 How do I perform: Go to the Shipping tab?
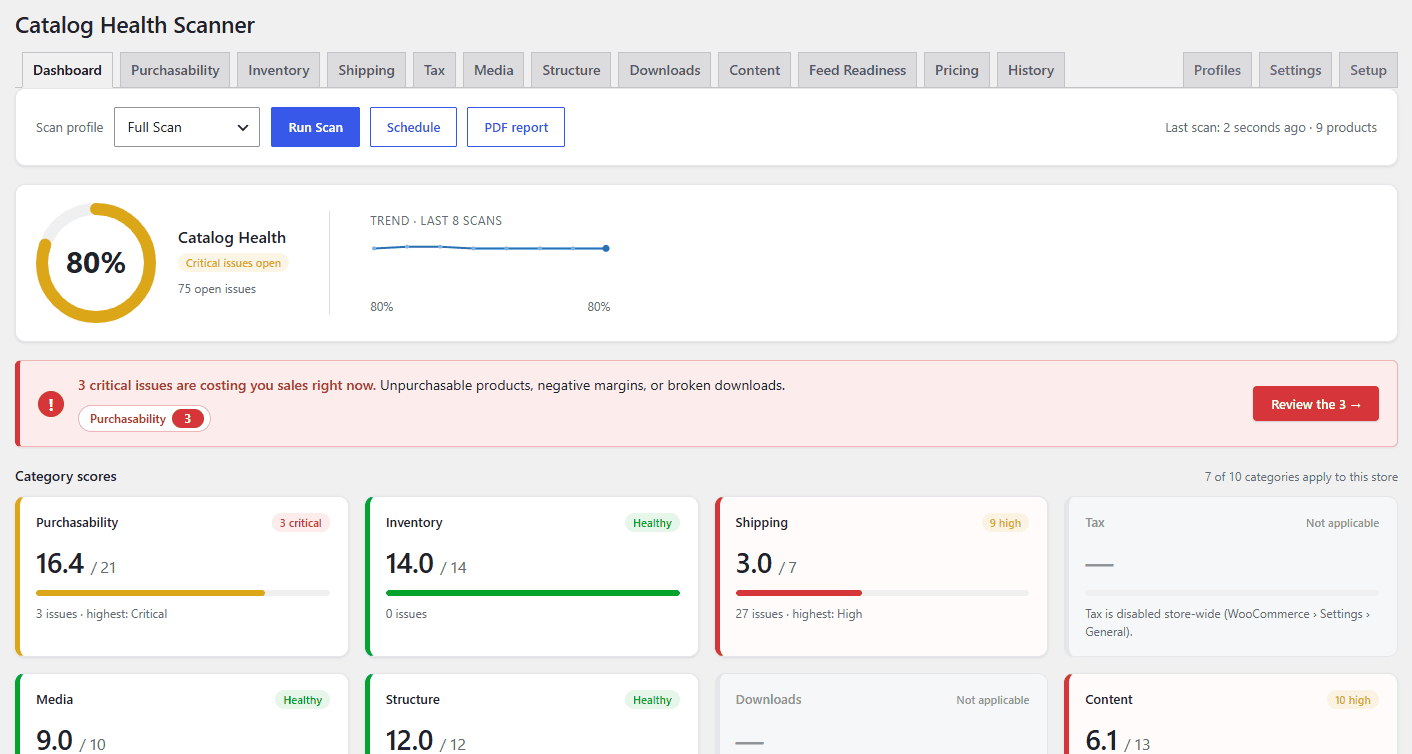[x=366, y=70]
